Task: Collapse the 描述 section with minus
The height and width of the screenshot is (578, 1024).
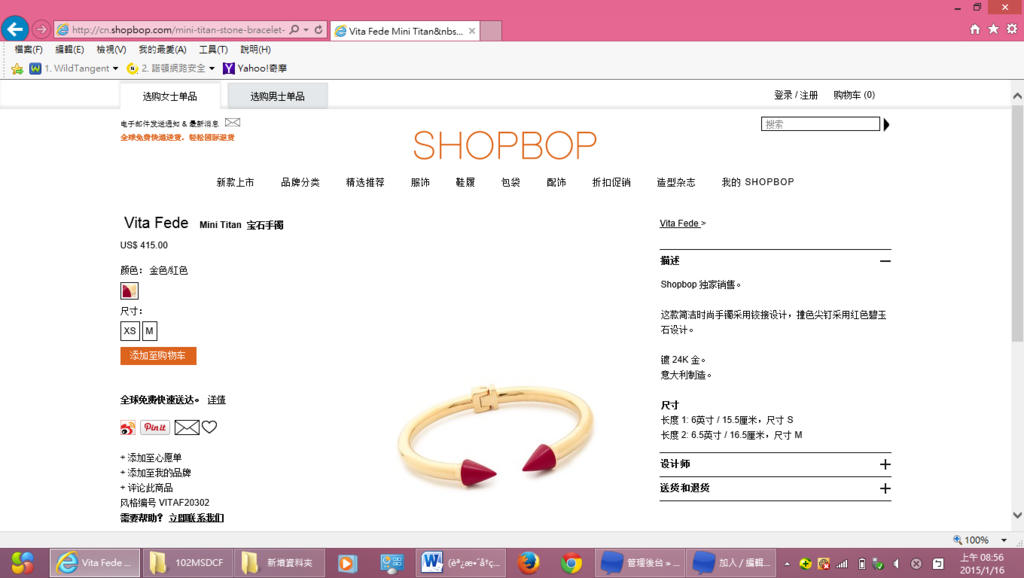Action: pos(885,261)
